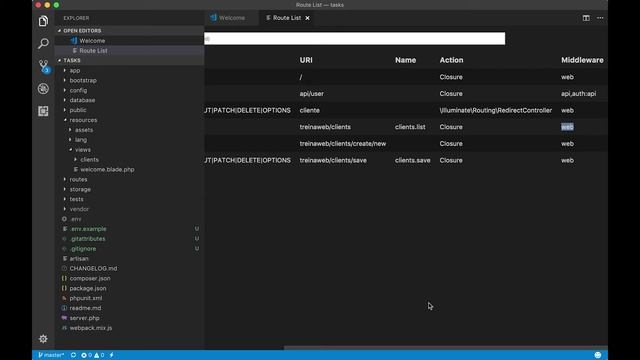Split the editor with split icon
Image resolution: width=640 pixels, height=360 pixels.
(586, 18)
